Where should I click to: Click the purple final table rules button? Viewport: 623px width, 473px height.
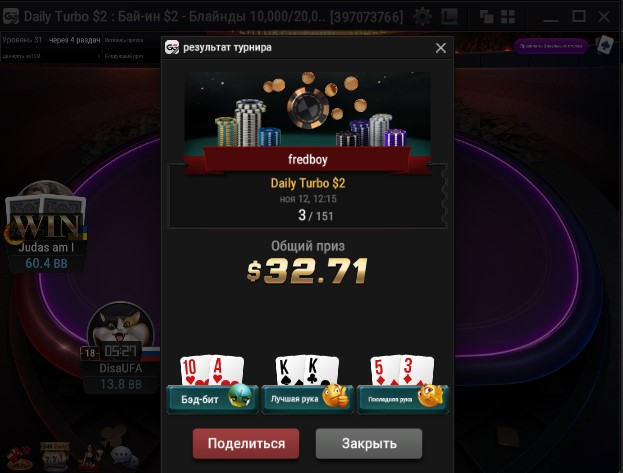click(551, 46)
